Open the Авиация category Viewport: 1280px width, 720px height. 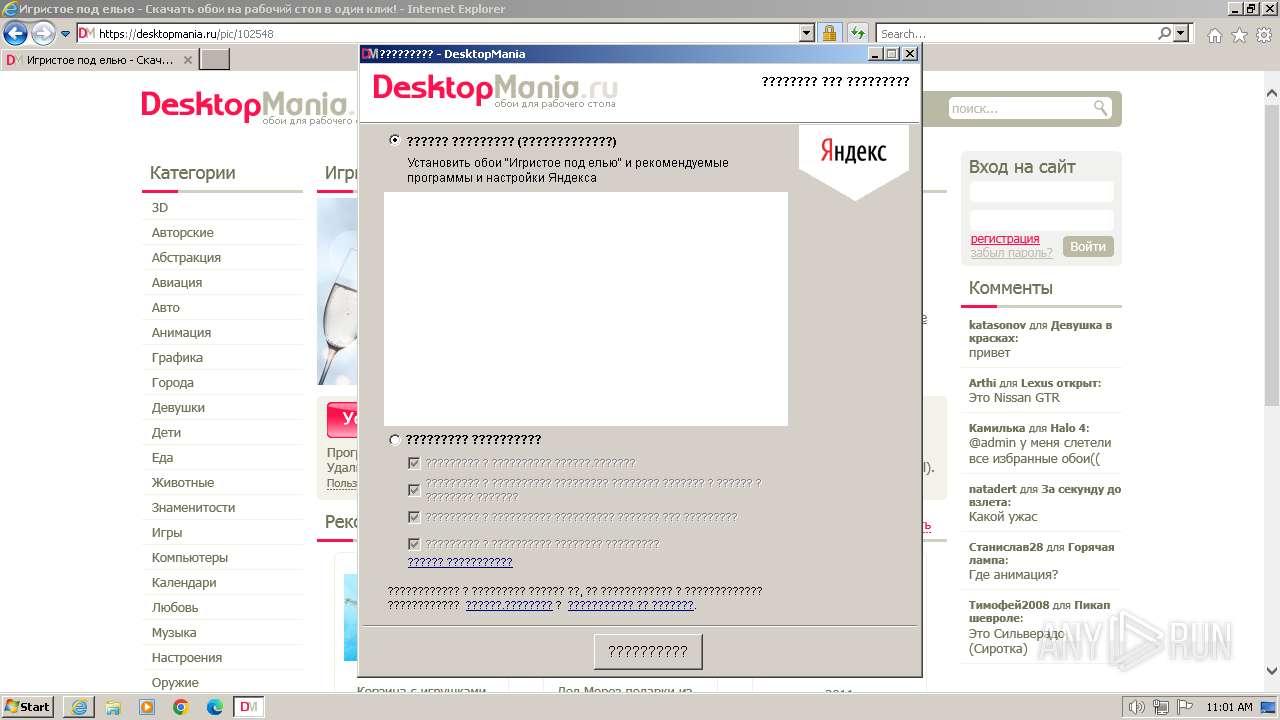(177, 283)
